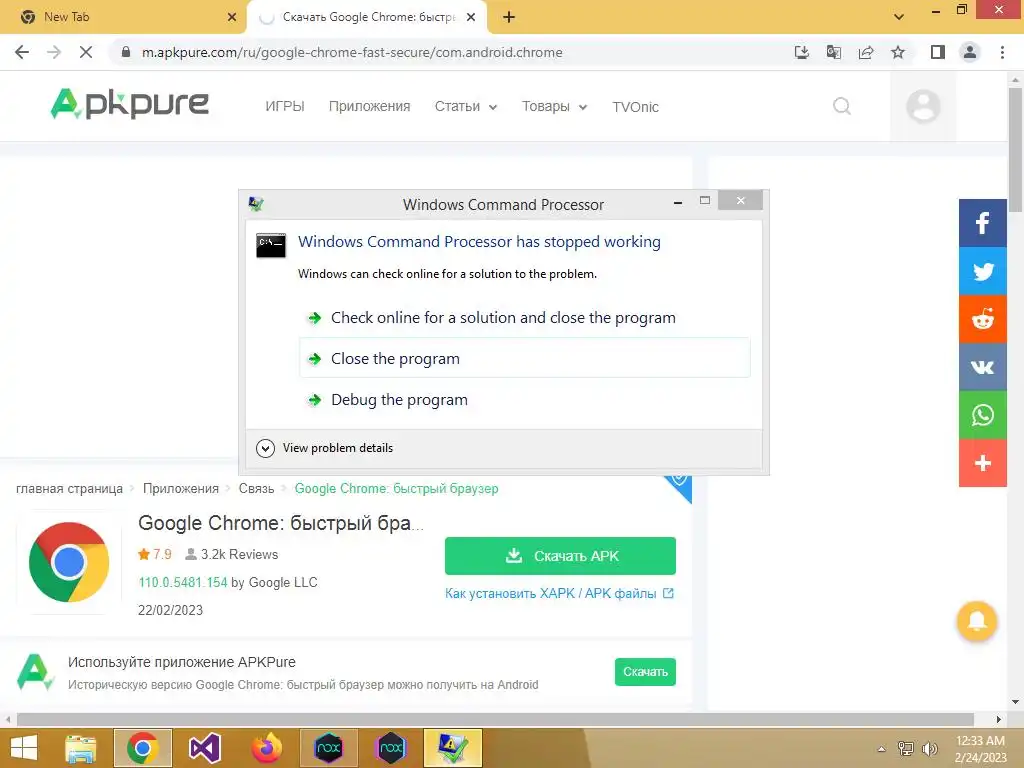Screen dimensions: 1024x768
Task: Share on VK
Action: coord(982,366)
